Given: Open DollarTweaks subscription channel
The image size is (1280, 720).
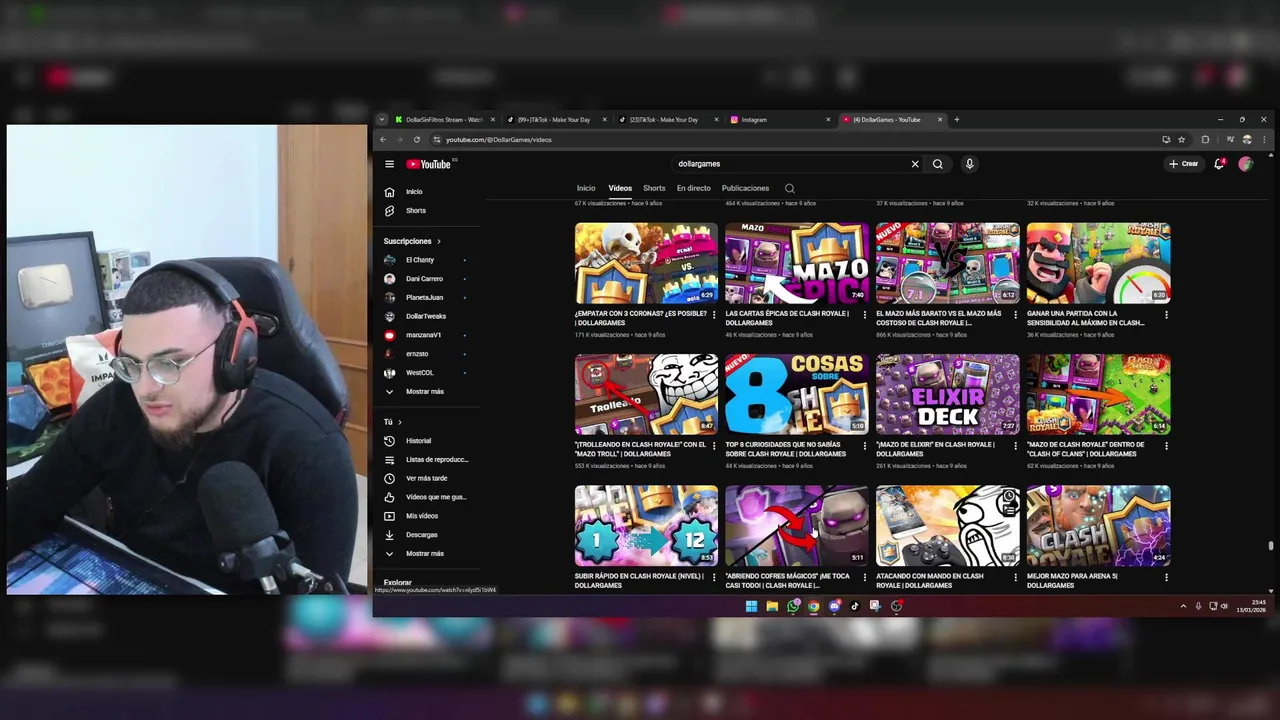Looking at the screenshot, I should pyautogui.click(x=428, y=317).
